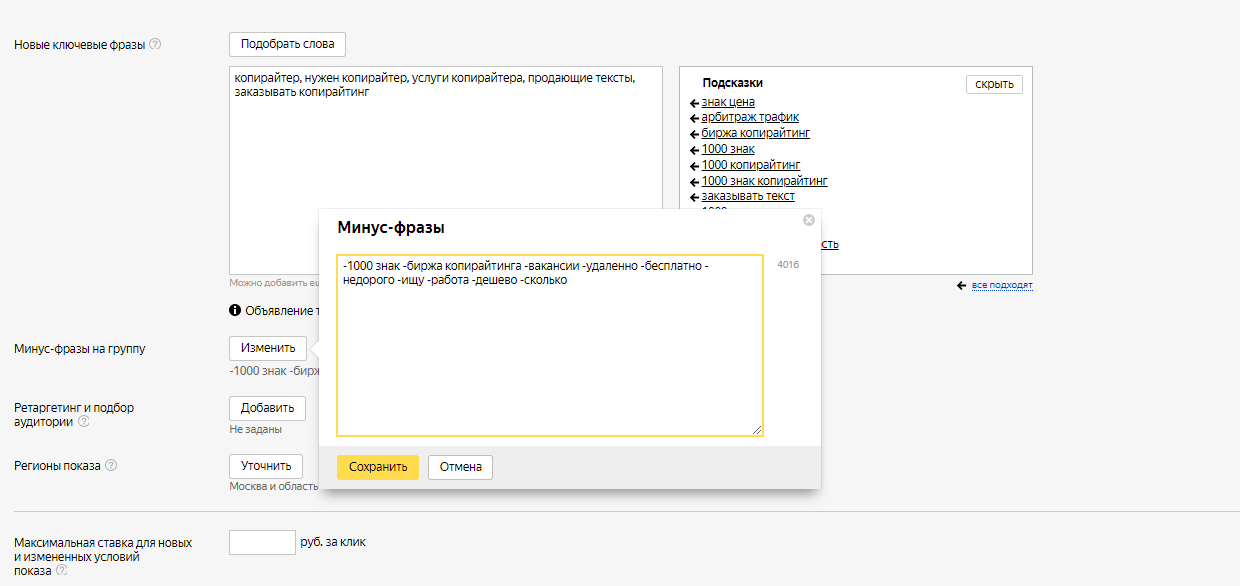The width and height of the screenshot is (1240, 586).
Task: Focus the maximum bid per click field
Action: (x=262, y=543)
